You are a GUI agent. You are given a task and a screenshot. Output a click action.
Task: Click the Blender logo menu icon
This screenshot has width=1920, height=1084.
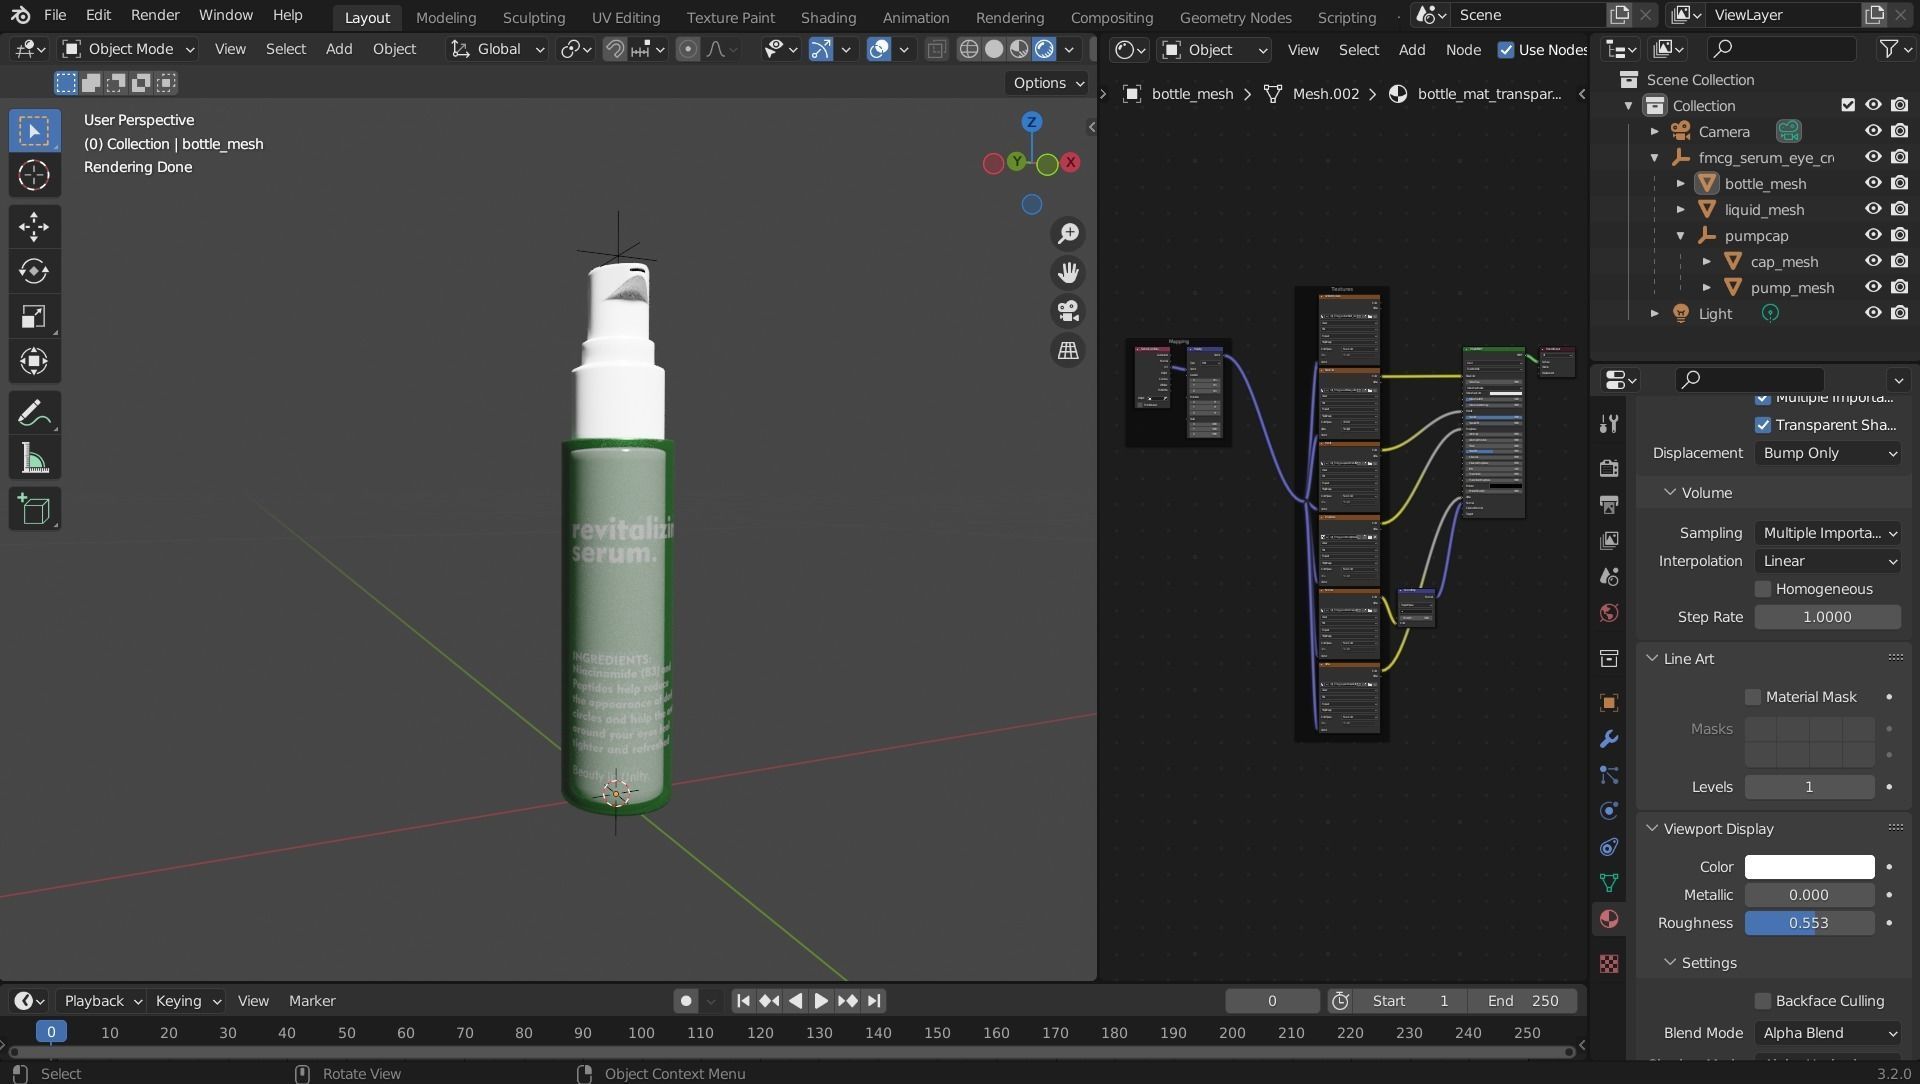coord(20,15)
